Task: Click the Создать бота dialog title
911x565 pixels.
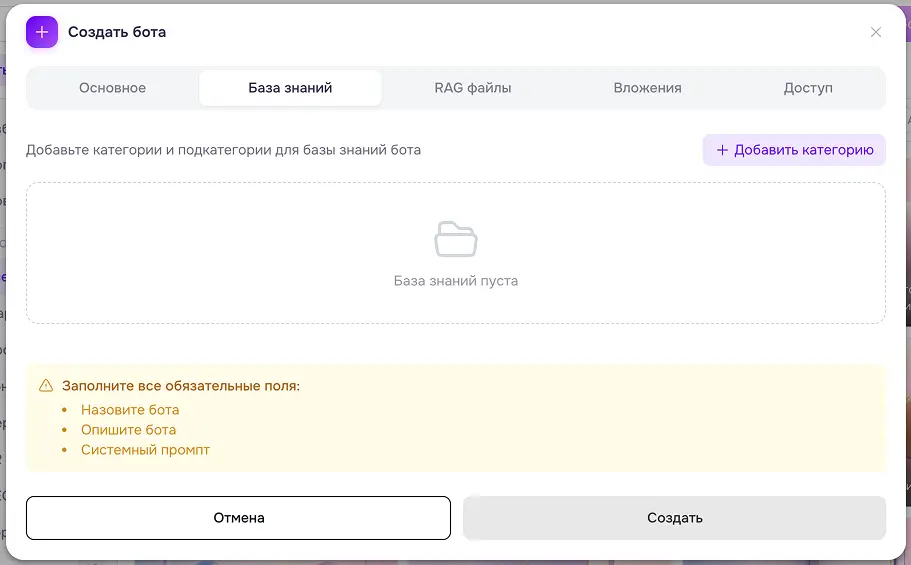Action: 117,32
